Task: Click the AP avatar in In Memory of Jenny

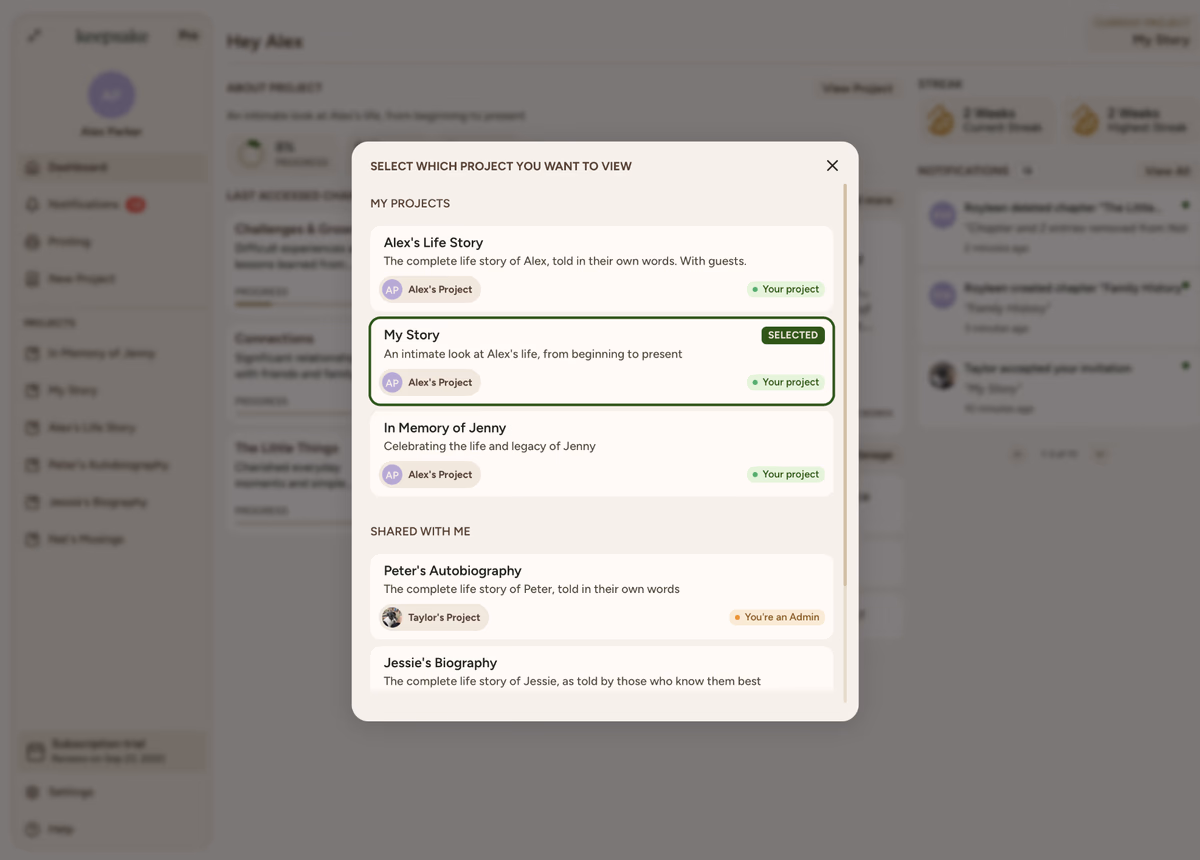Action: point(392,475)
